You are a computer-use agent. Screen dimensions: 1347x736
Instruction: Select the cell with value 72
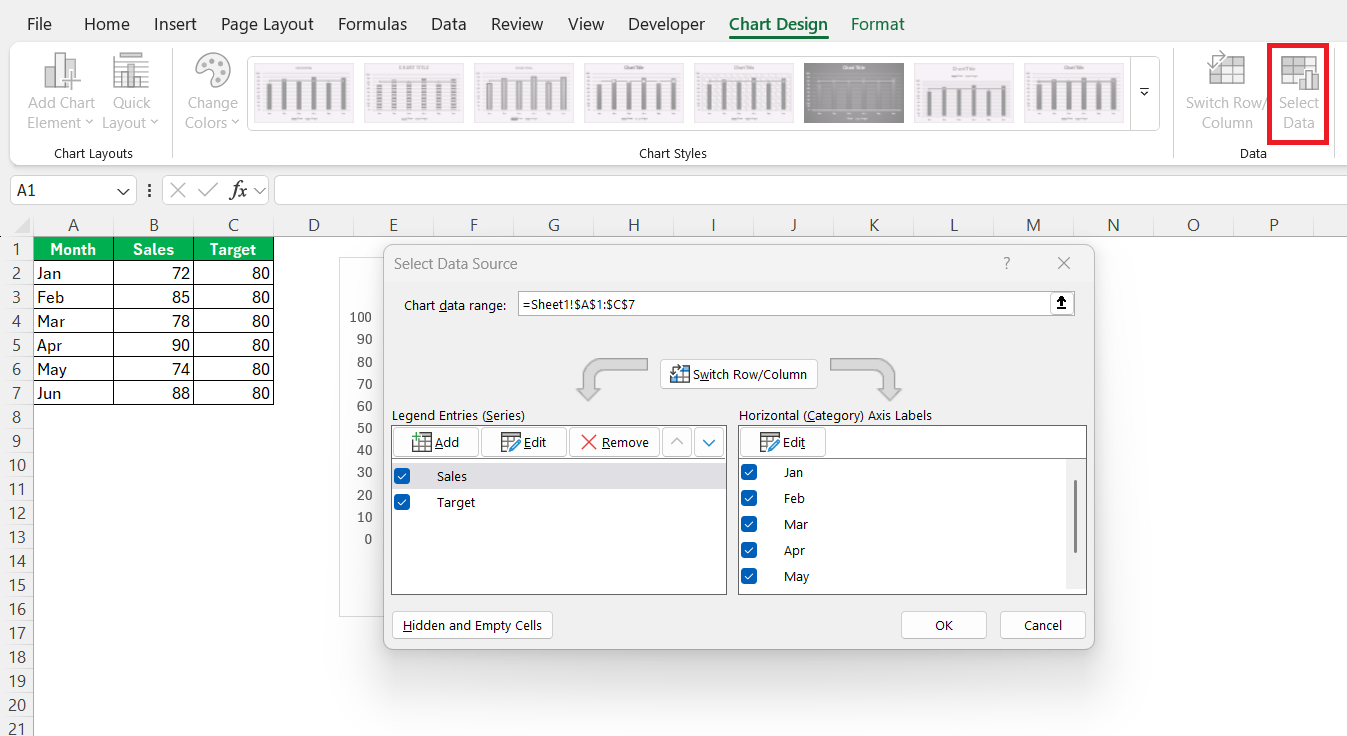(153, 273)
